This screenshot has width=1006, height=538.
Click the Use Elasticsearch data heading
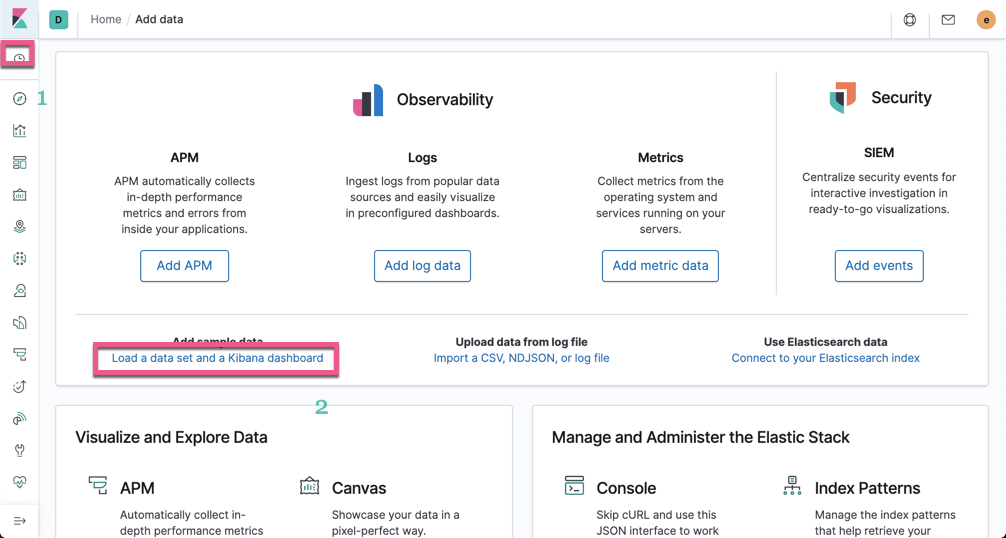click(826, 342)
